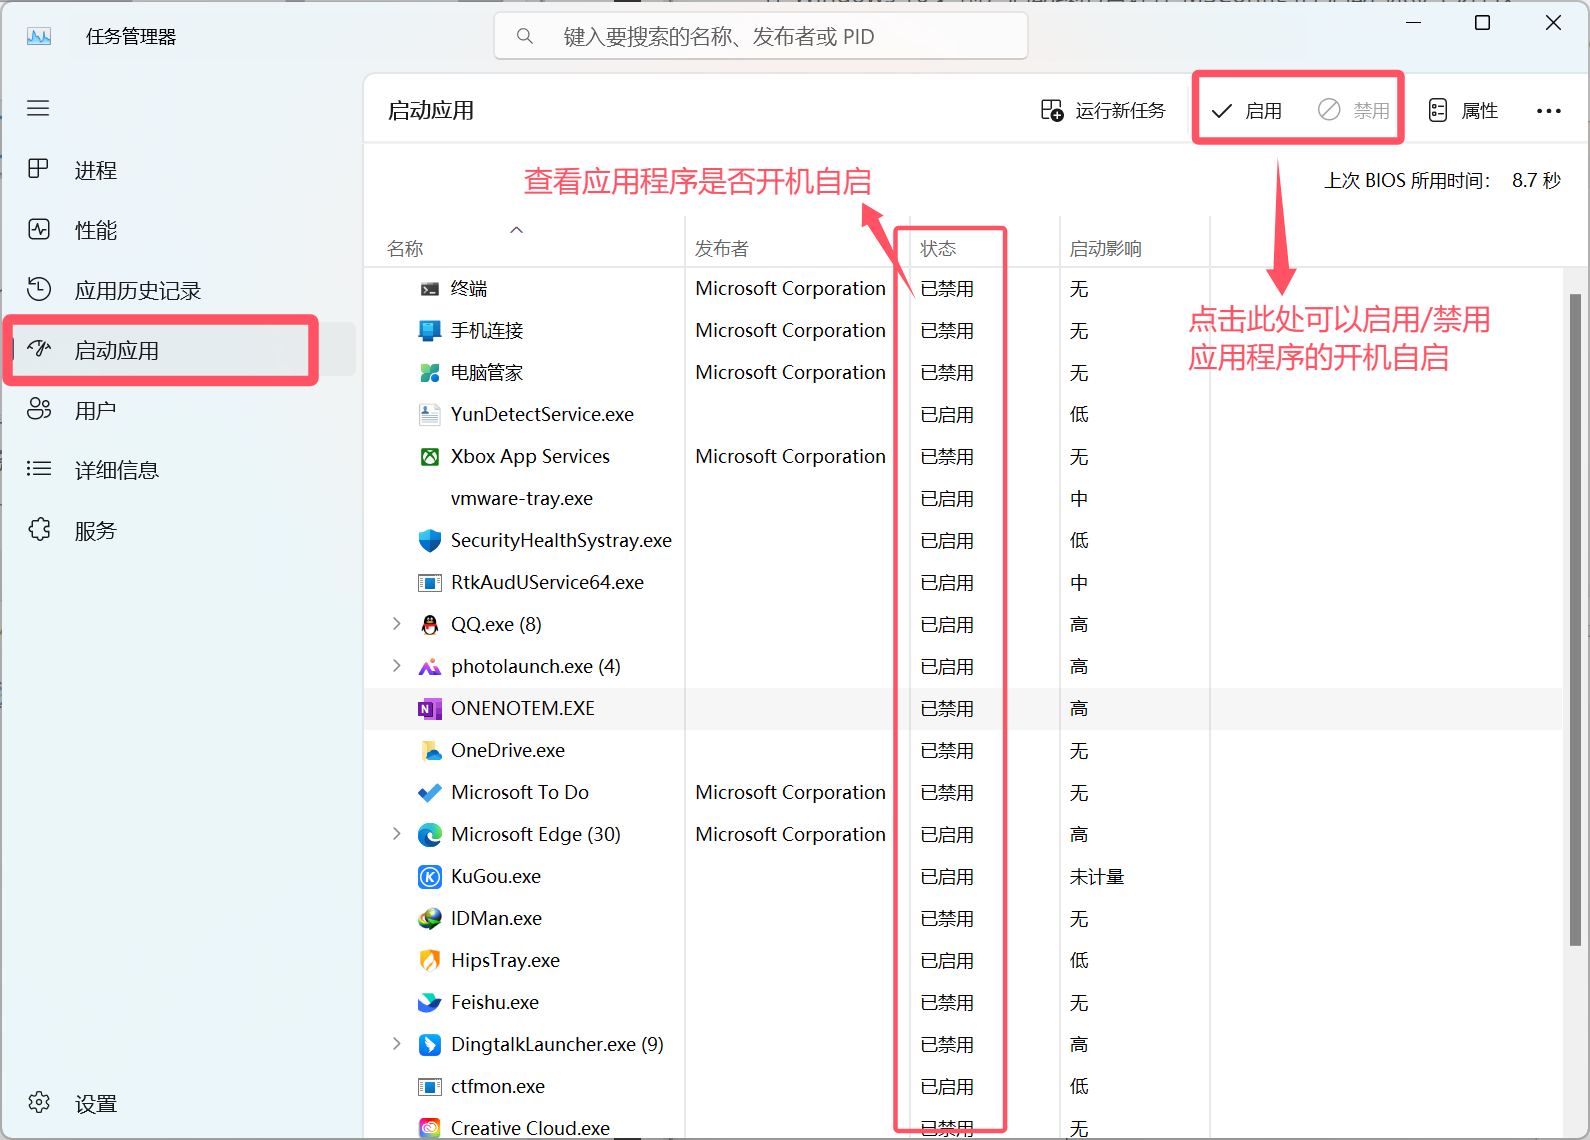The height and width of the screenshot is (1140, 1590).
Task: Click 已禁用 status of ONENOTEM.EXE row
Action: coord(947,709)
